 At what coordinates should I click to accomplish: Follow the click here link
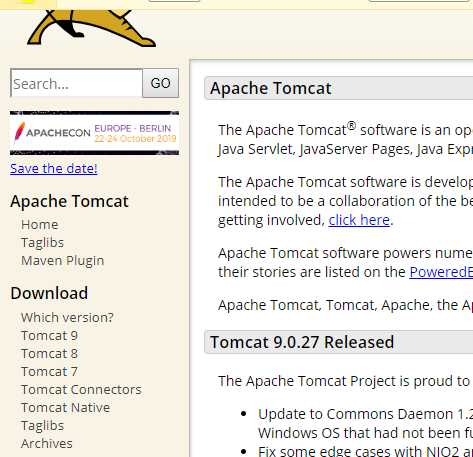[x=359, y=220]
